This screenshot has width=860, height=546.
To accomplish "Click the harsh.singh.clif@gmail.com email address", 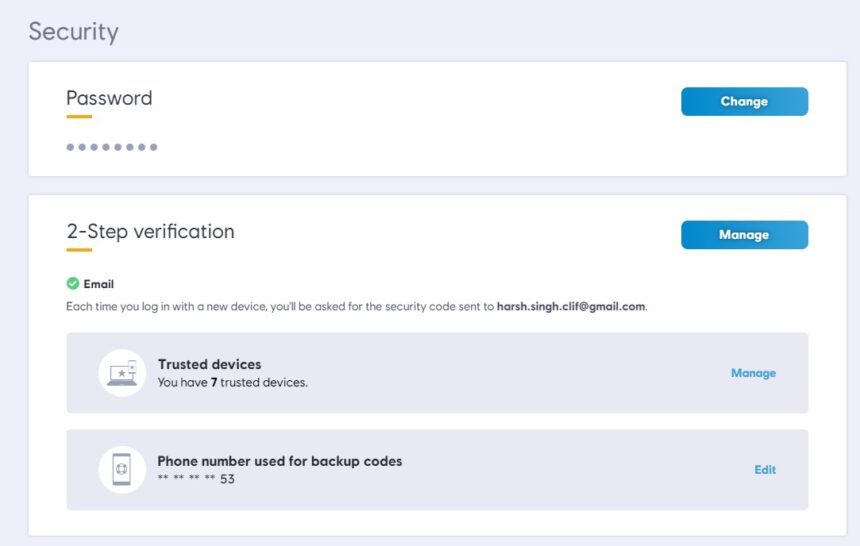I will point(571,307).
